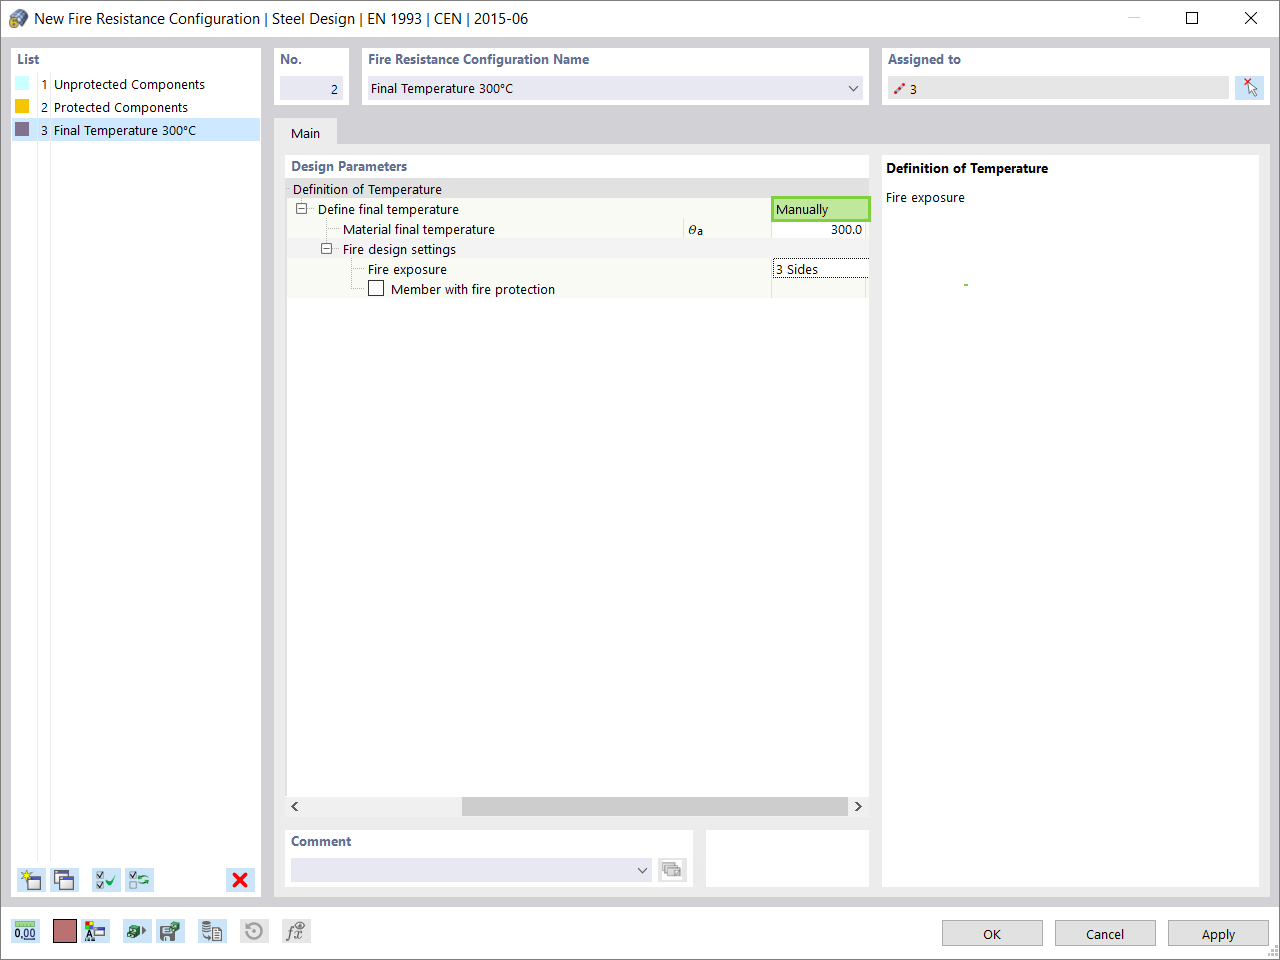Open the formula editor
The image size is (1280, 960).
click(x=296, y=931)
